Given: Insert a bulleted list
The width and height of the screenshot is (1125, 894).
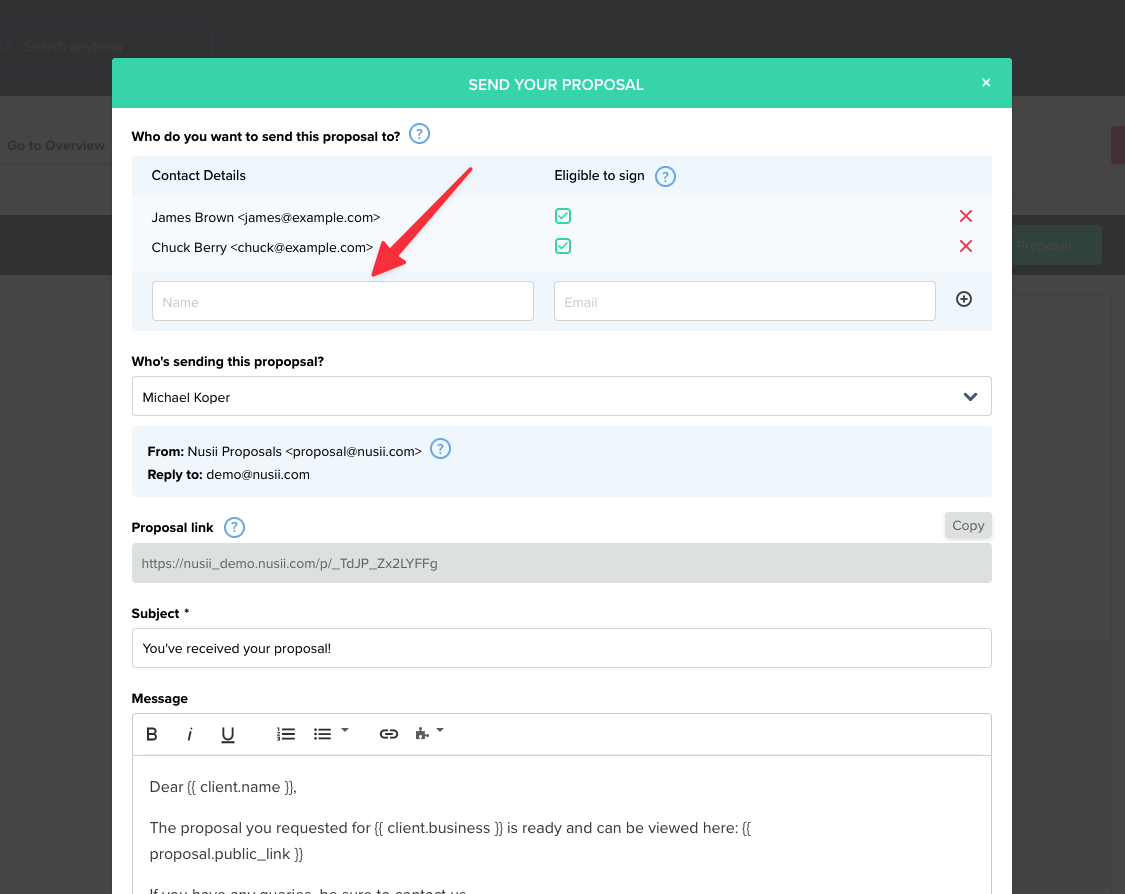Looking at the screenshot, I should pyautogui.click(x=322, y=734).
